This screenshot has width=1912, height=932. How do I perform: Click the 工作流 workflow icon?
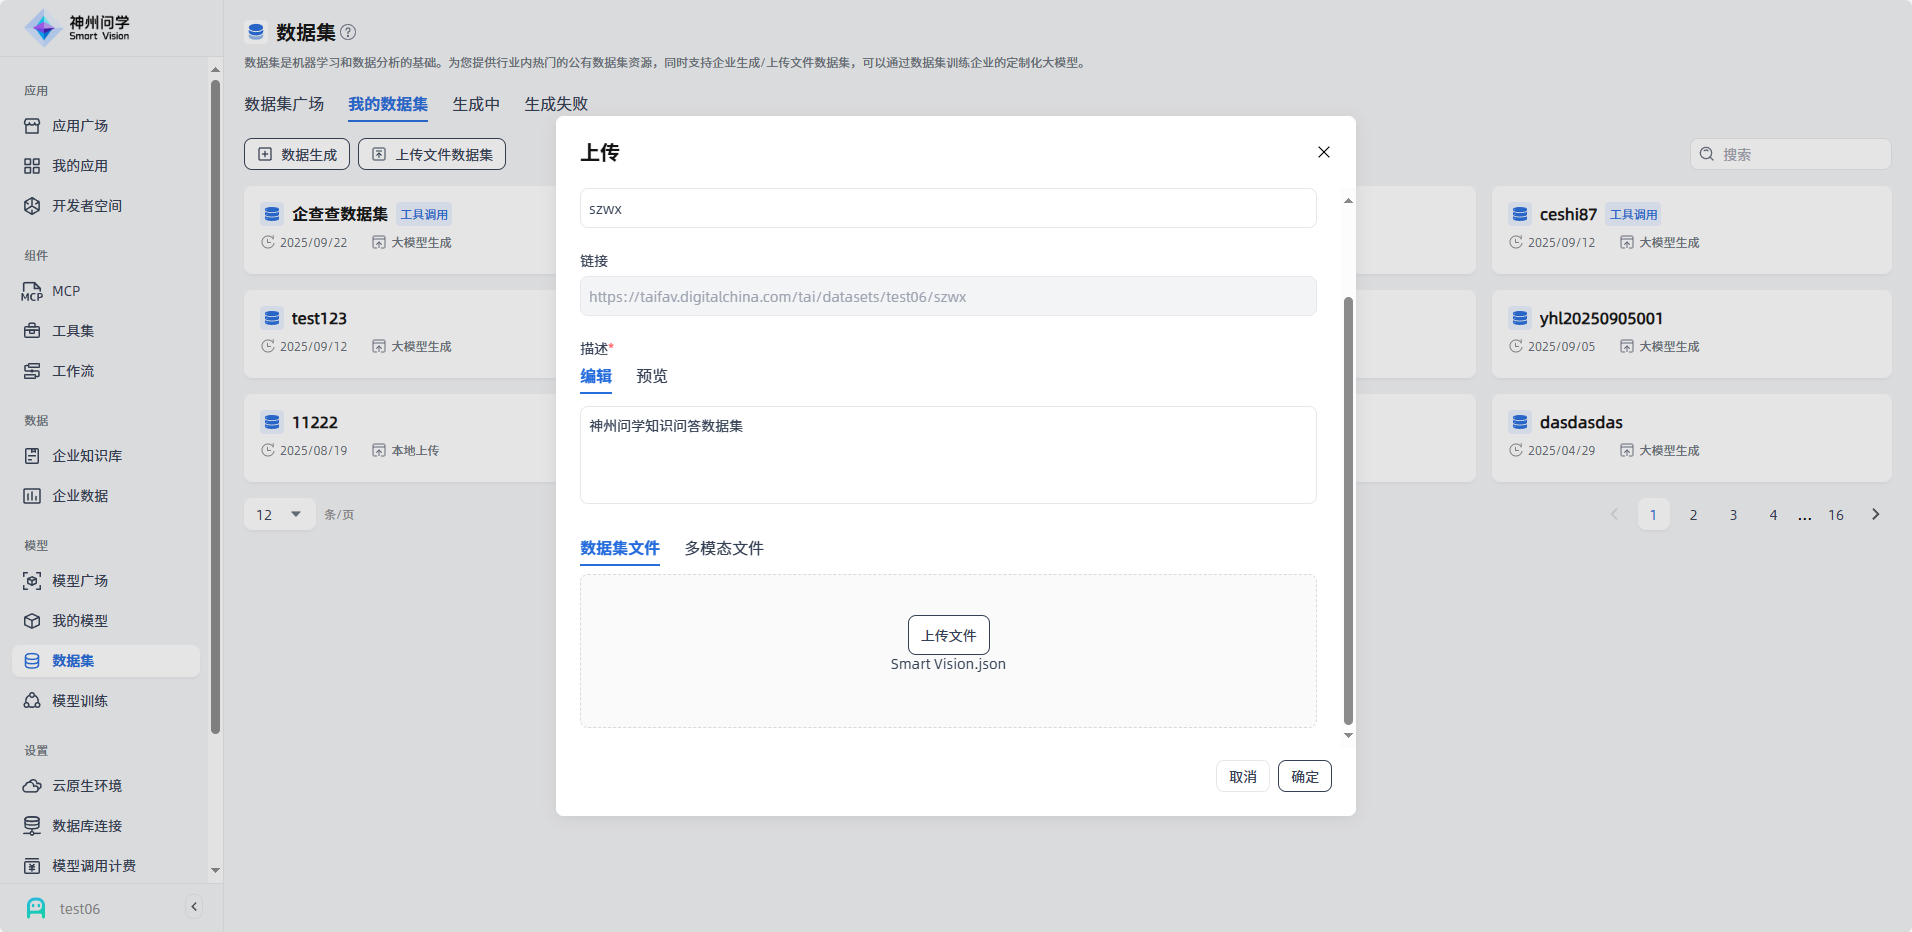[x=32, y=371]
